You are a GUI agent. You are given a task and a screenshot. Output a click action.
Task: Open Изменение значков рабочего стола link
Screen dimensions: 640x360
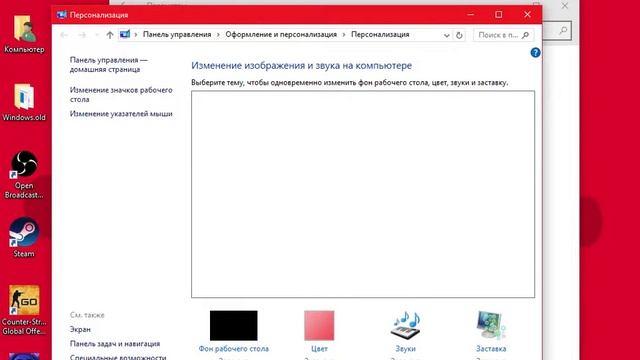(121, 94)
